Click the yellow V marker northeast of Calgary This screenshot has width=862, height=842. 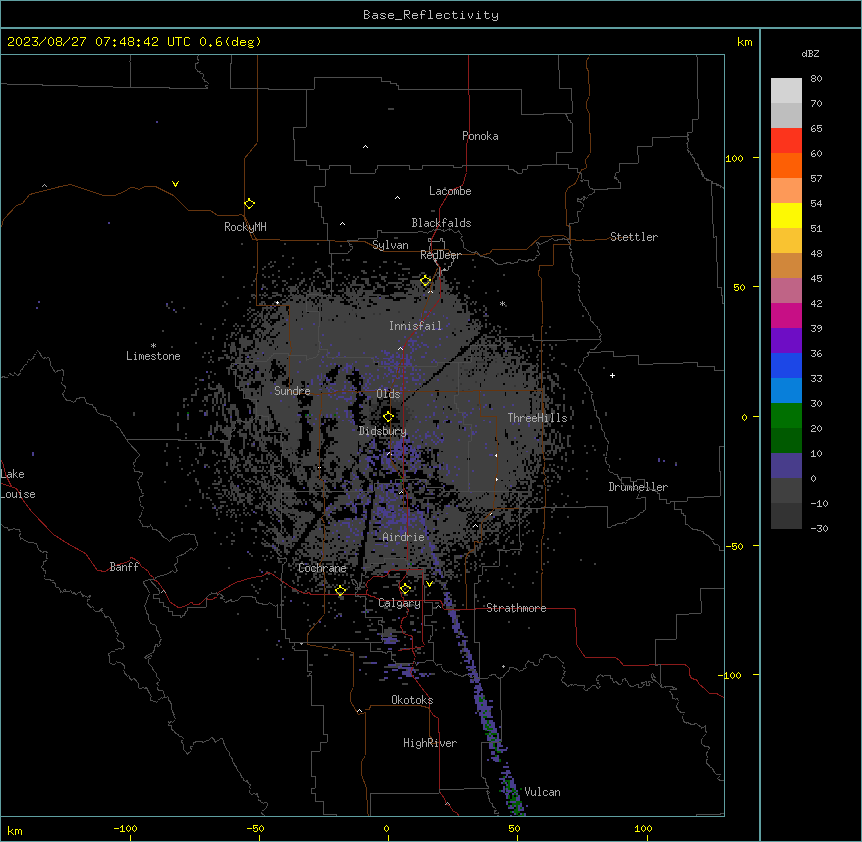pos(429,584)
